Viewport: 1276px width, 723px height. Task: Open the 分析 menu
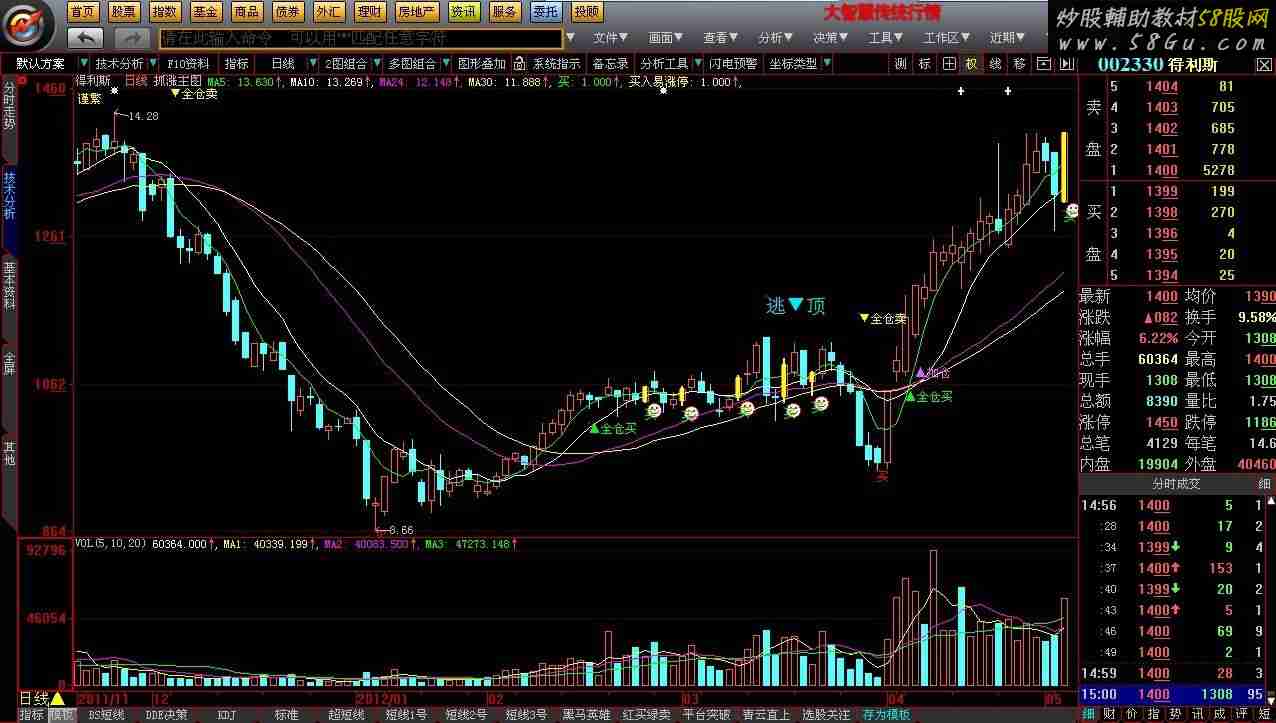[x=775, y=38]
